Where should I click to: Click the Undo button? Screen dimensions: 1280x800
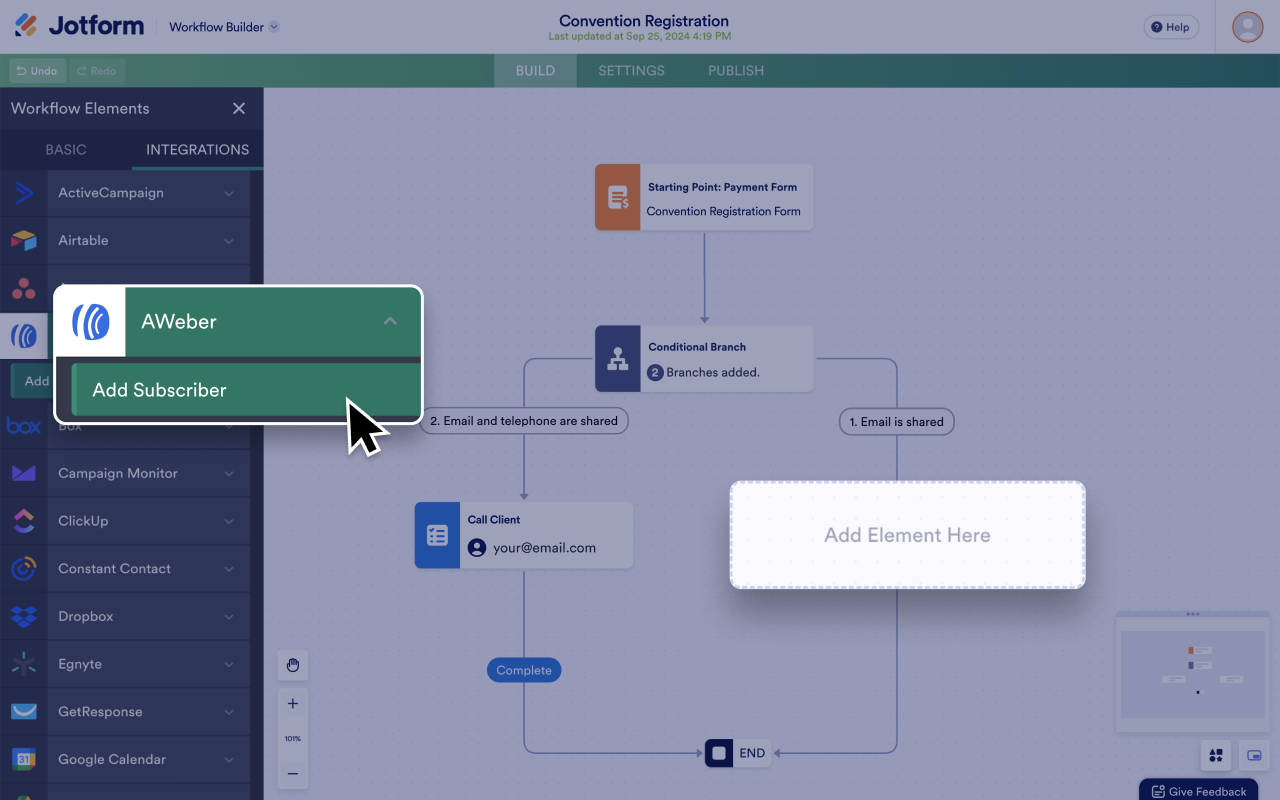[x=37, y=71]
